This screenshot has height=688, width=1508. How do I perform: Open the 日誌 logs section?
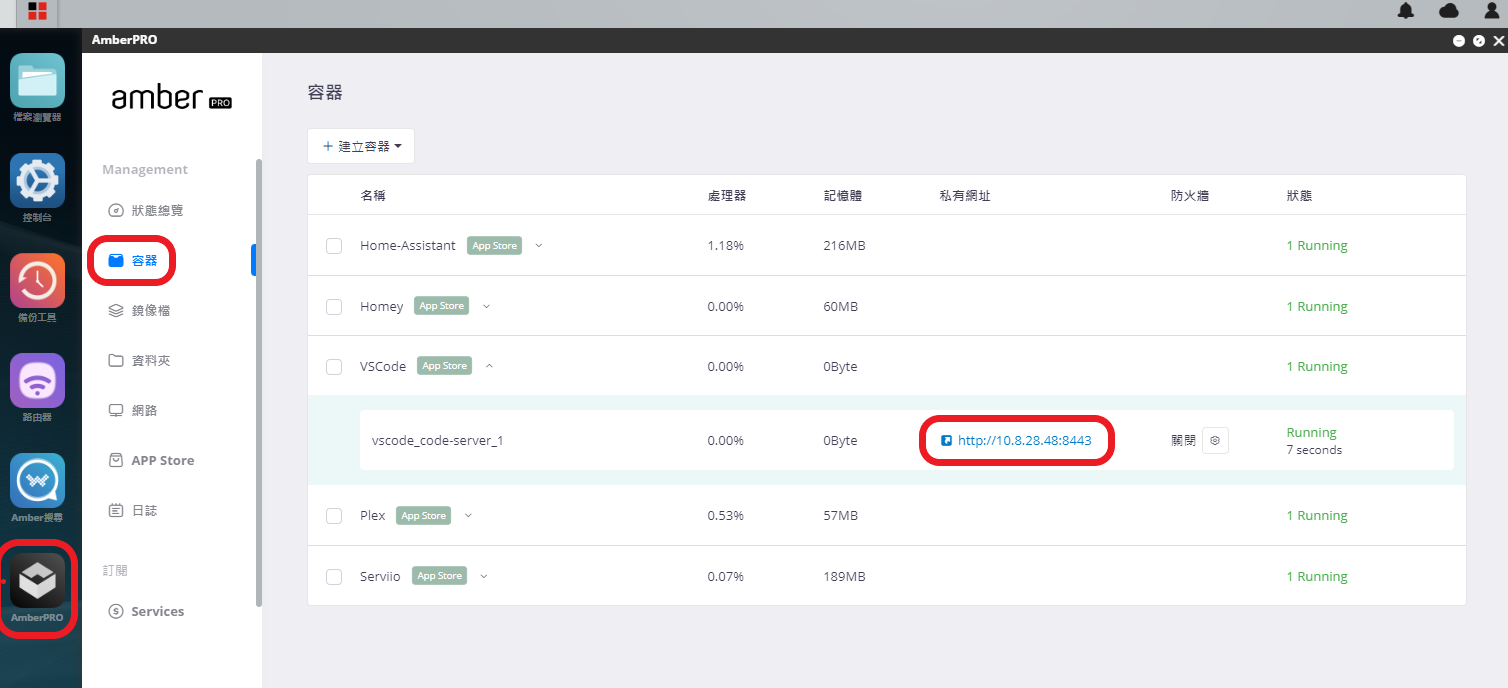pyautogui.click(x=133, y=511)
